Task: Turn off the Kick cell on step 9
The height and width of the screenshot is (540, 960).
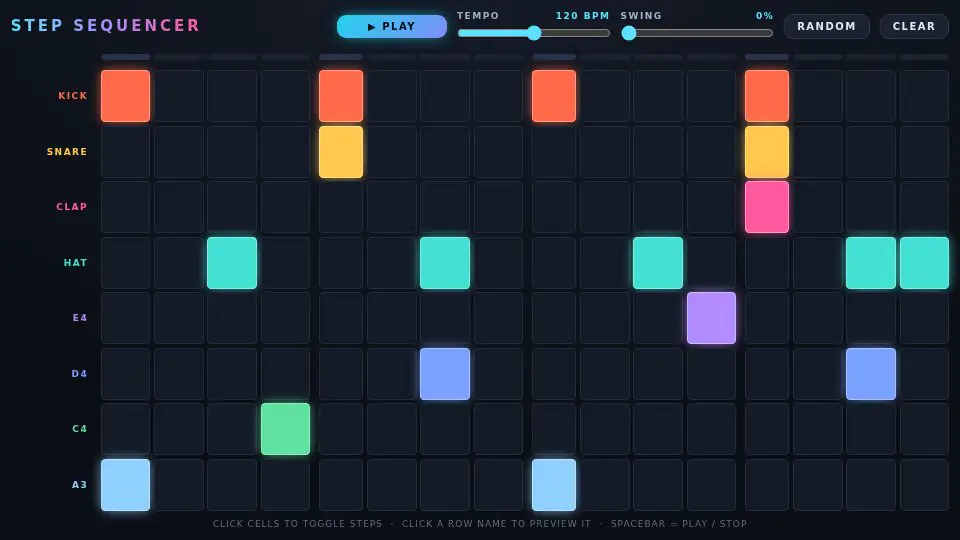Action: click(x=554, y=96)
